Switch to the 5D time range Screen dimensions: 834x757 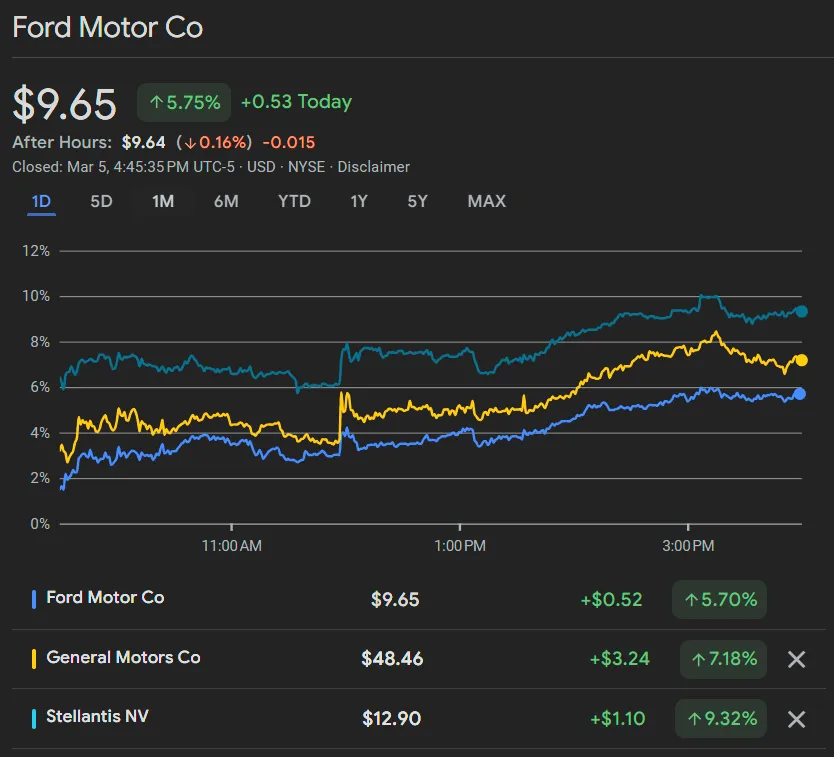point(101,201)
